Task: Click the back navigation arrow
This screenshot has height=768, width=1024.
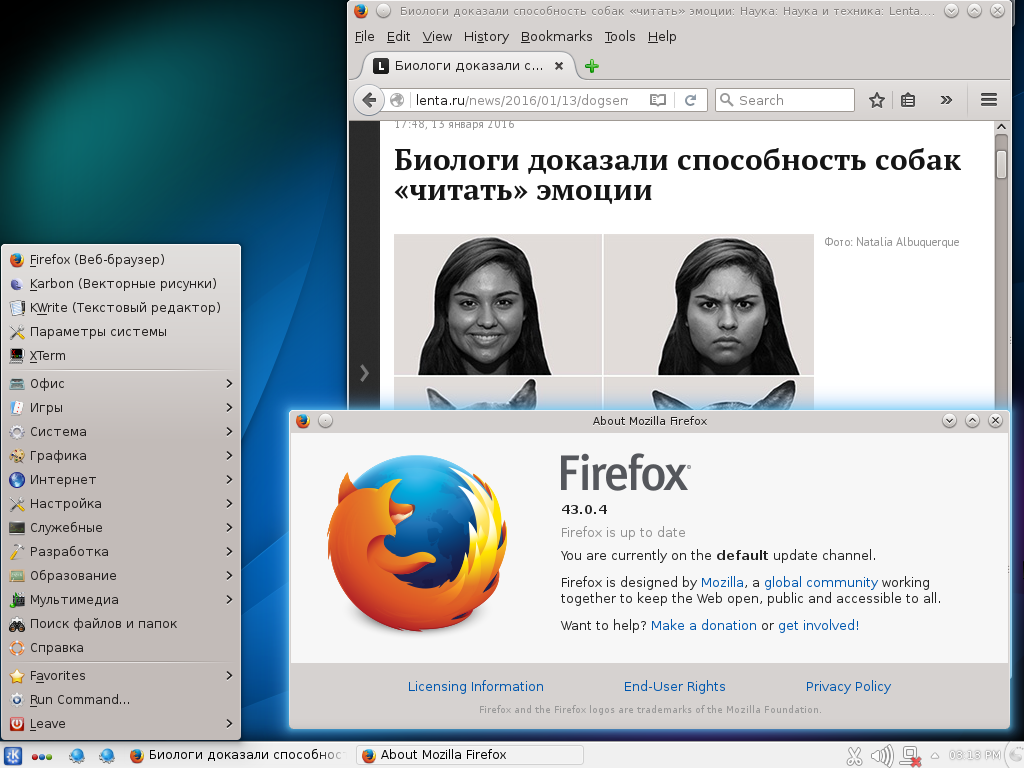Action: [x=369, y=100]
